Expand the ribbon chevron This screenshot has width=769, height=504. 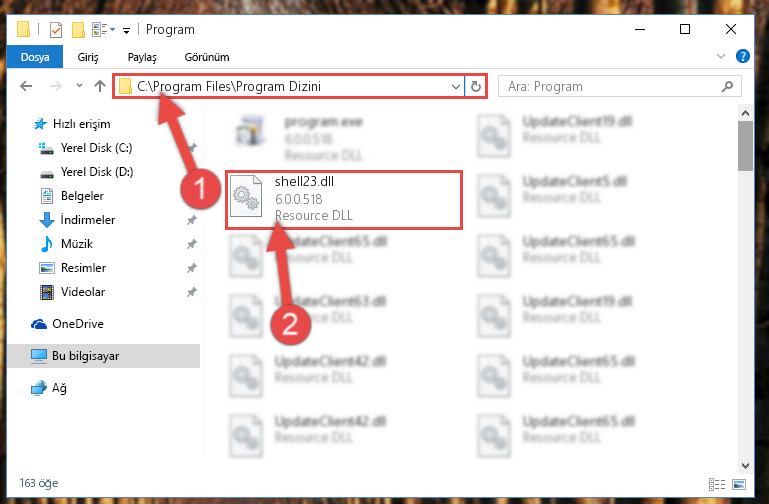721,56
